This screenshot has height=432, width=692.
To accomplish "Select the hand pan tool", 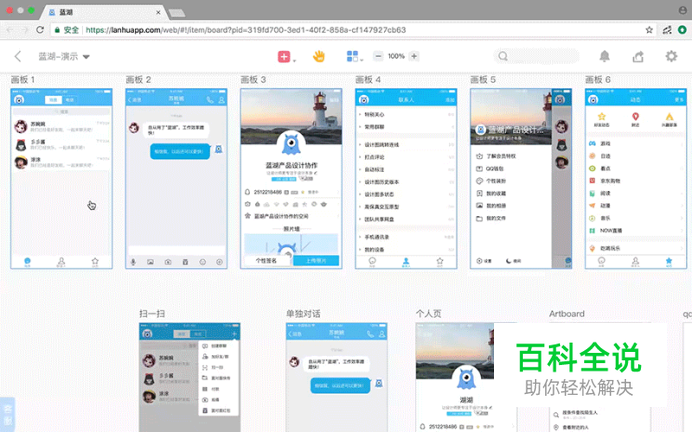I will coord(319,56).
